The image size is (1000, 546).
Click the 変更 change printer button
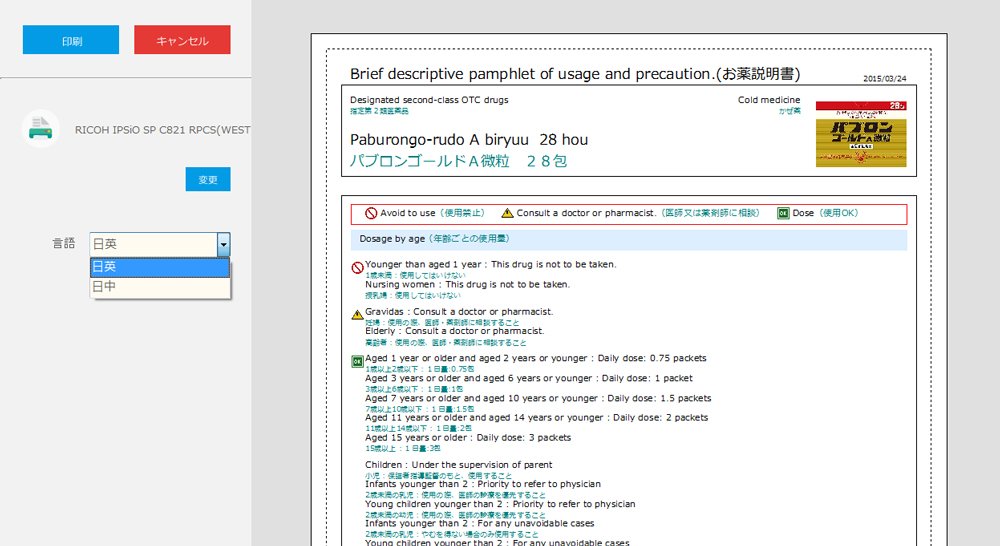tap(208, 179)
